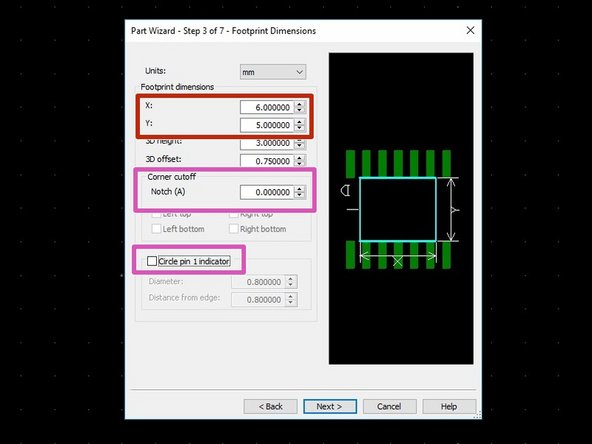The height and width of the screenshot is (444, 592).
Task: Toggle the Right bottom corner checkbox
Action: point(234,229)
